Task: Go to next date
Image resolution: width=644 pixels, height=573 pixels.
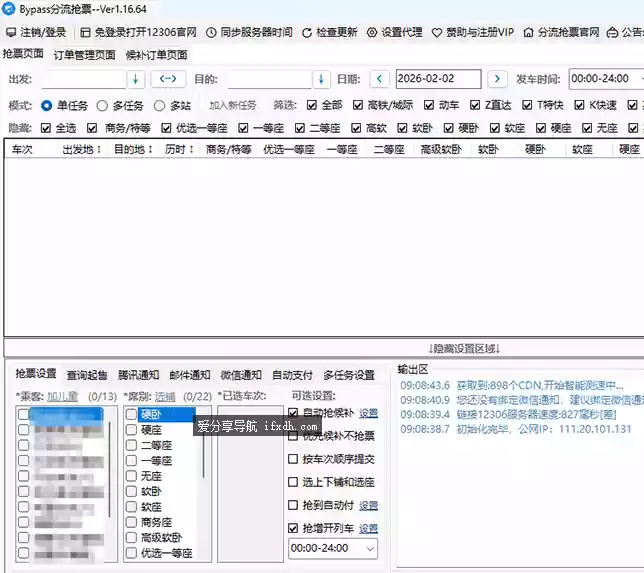Action: 497,78
